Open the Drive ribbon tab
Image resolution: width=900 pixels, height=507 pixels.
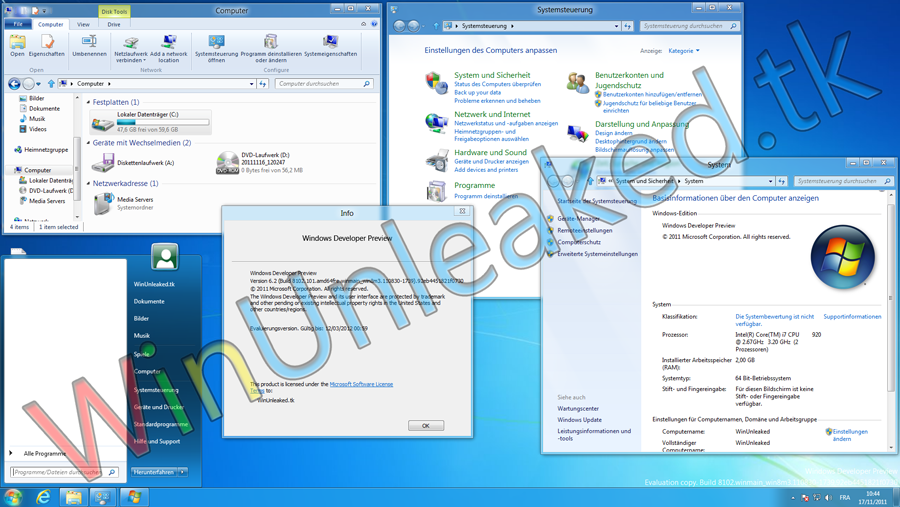click(114, 24)
